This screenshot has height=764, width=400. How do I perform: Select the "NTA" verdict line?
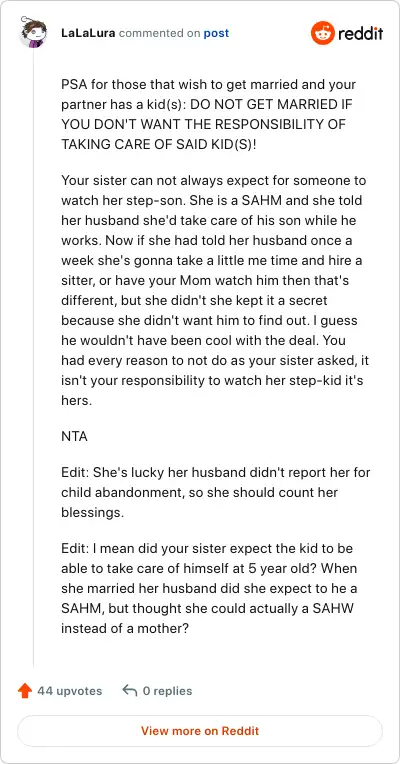click(75, 436)
